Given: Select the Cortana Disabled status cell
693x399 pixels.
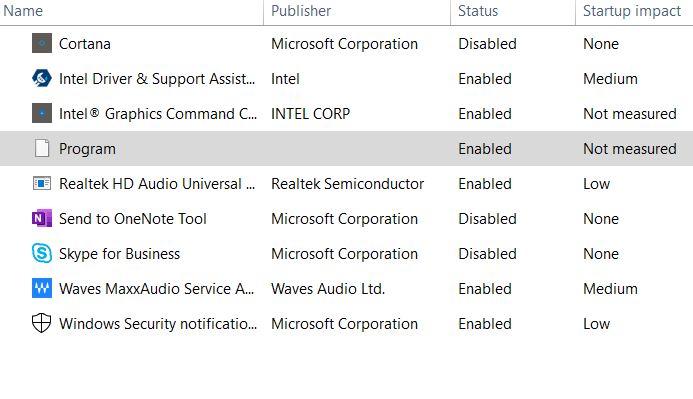Looking at the screenshot, I should tap(487, 44).
